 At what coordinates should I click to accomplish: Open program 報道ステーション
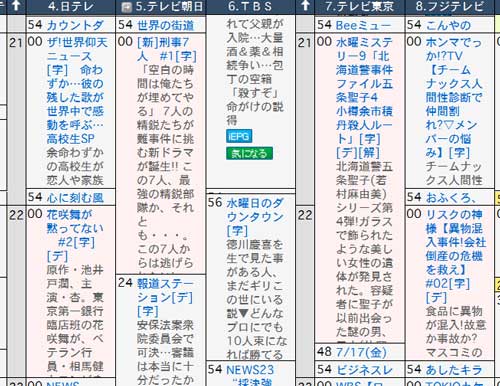pos(165,297)
